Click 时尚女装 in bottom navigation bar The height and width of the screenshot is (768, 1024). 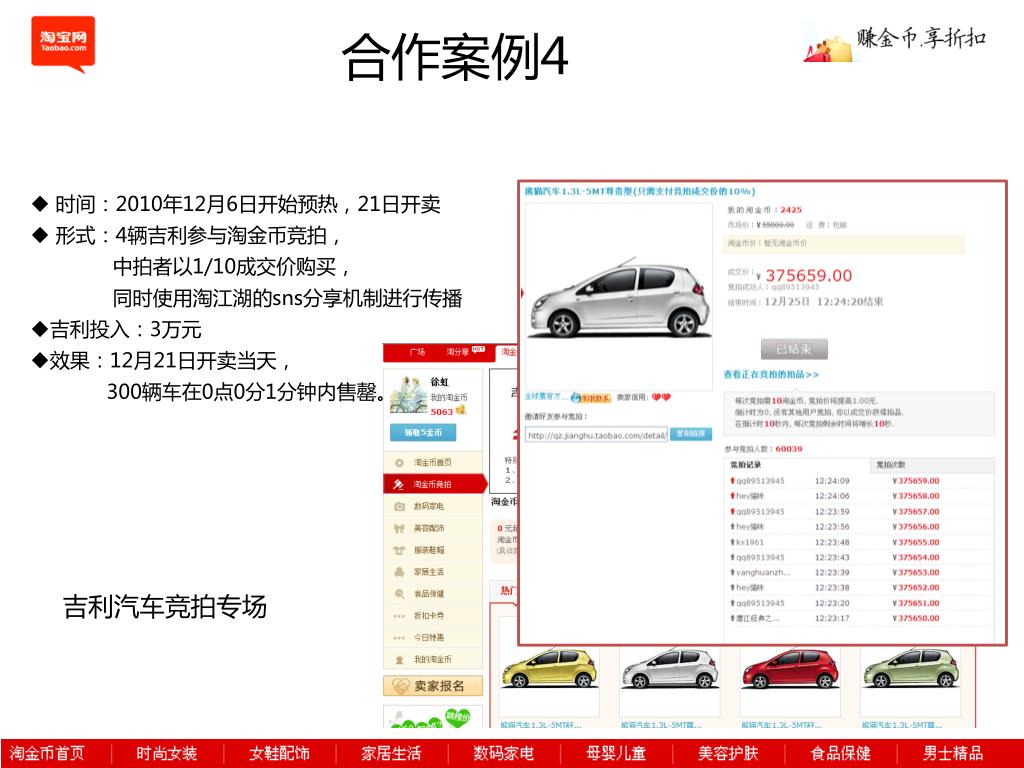click(167, 754)
